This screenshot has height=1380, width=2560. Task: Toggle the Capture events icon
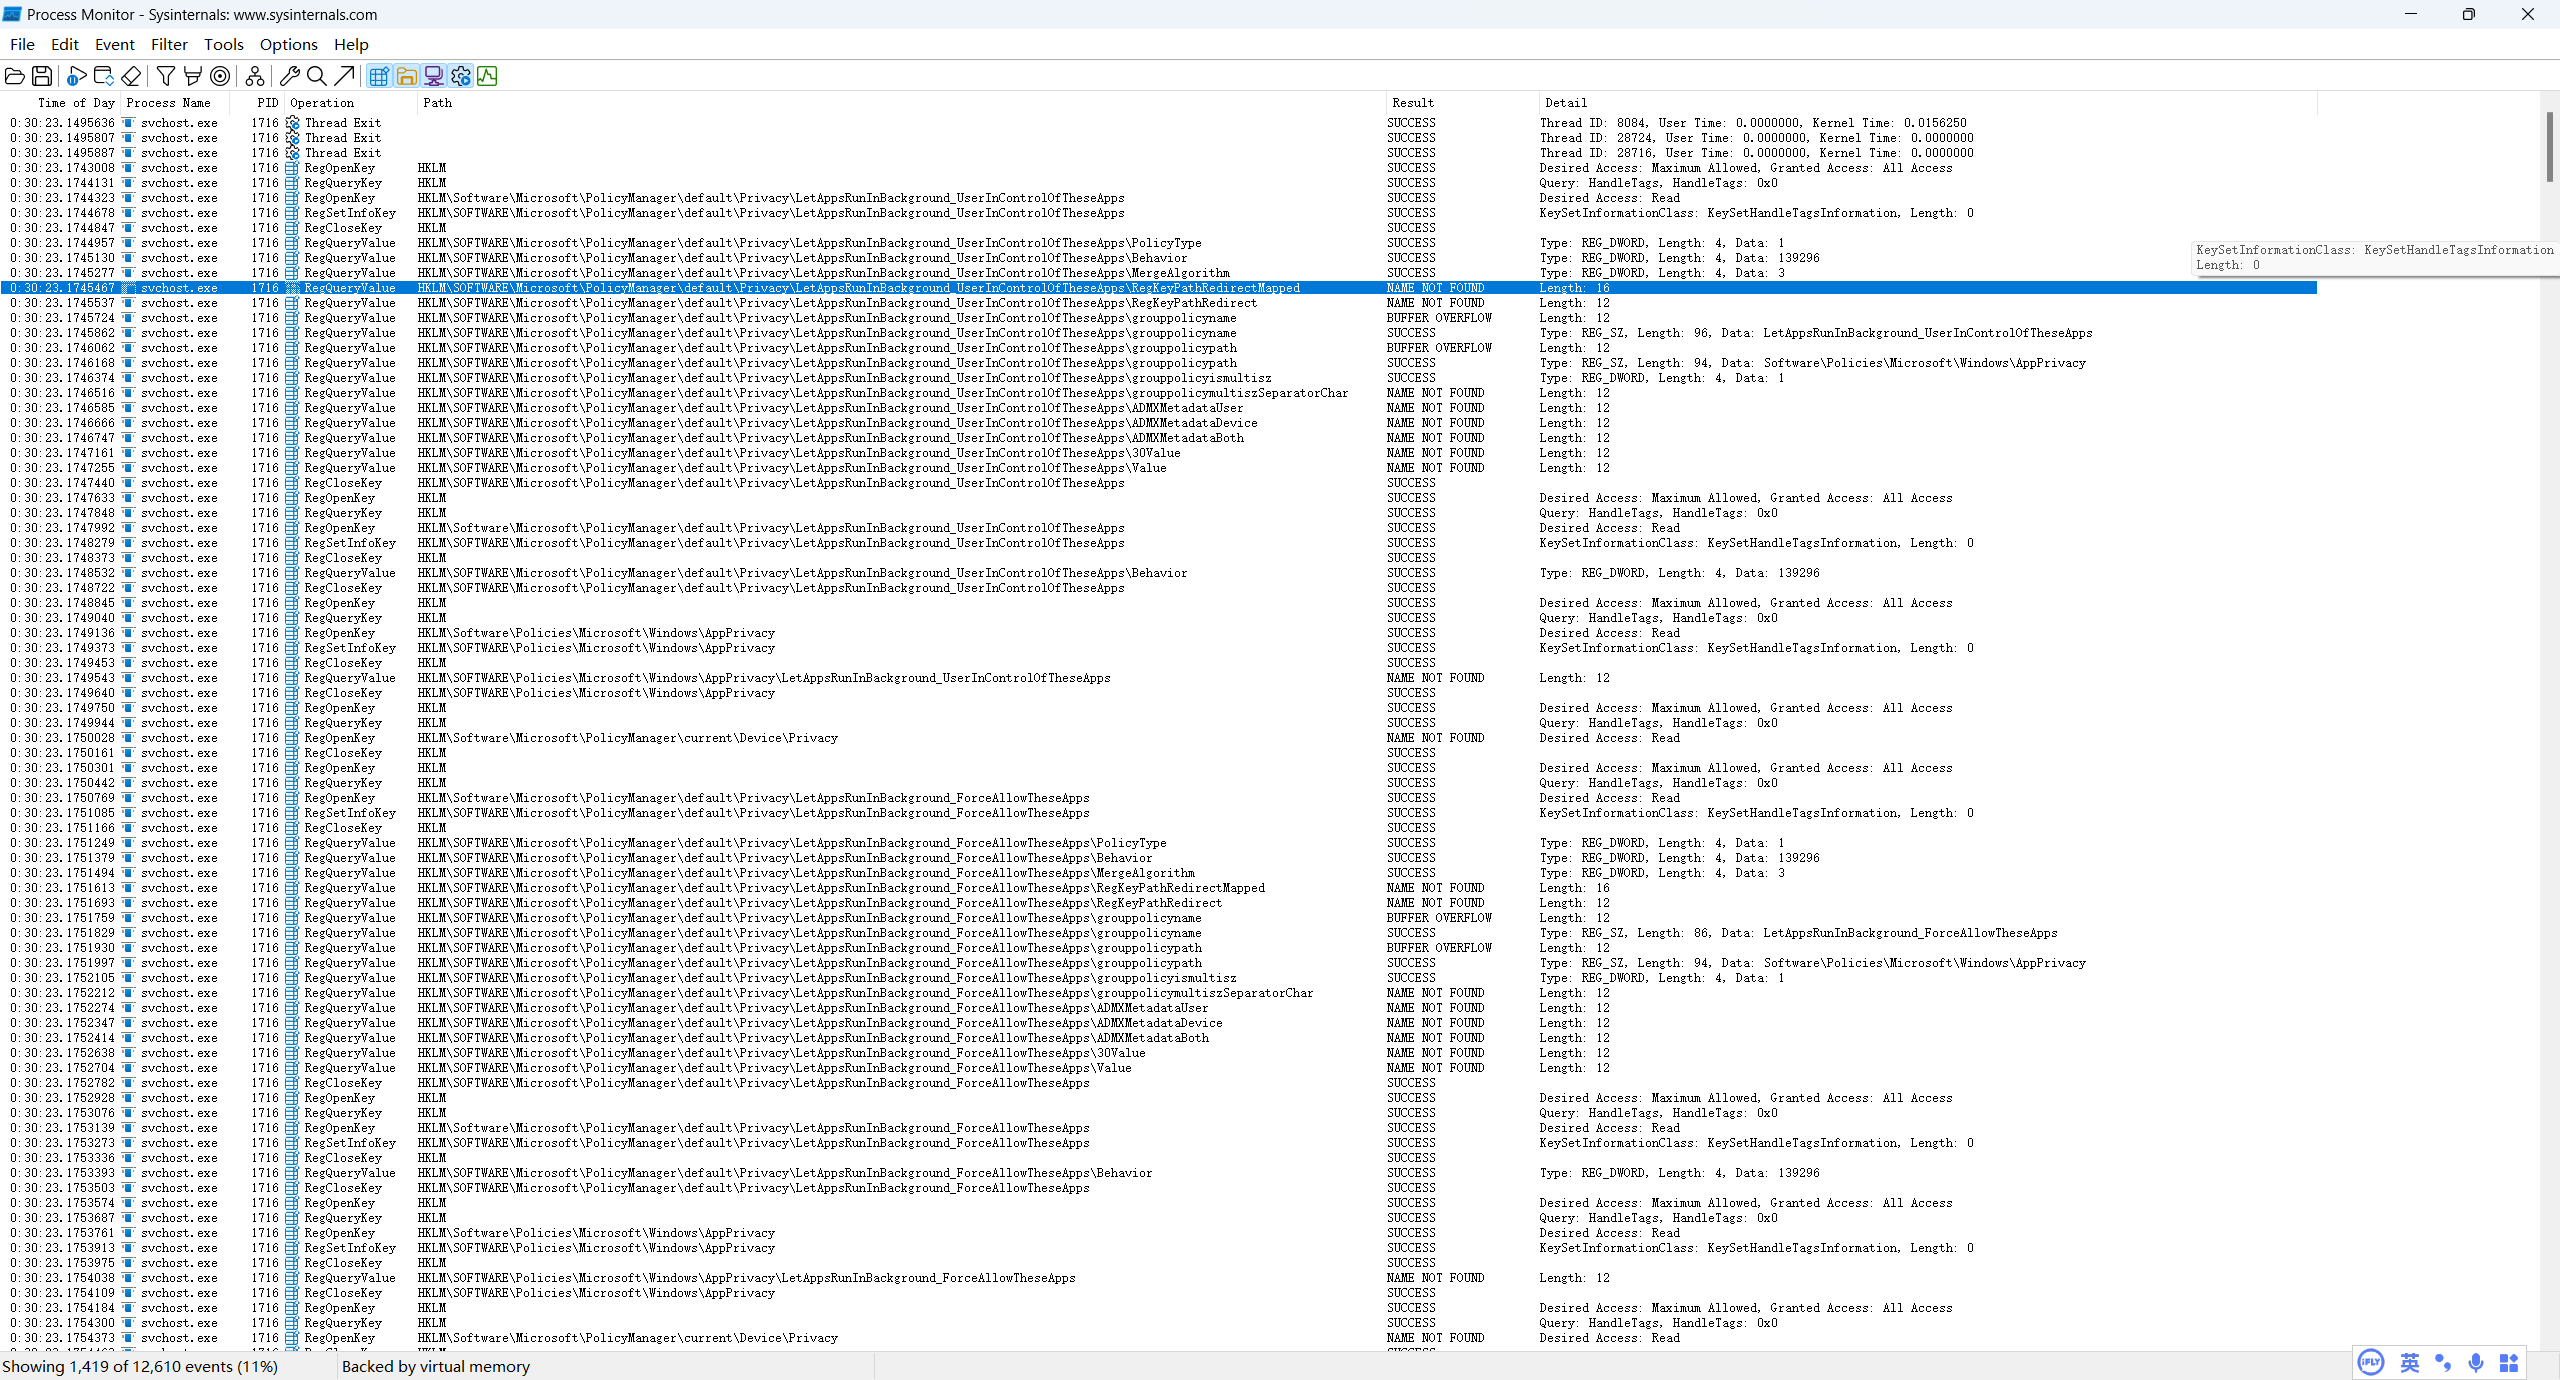(76, 76)
